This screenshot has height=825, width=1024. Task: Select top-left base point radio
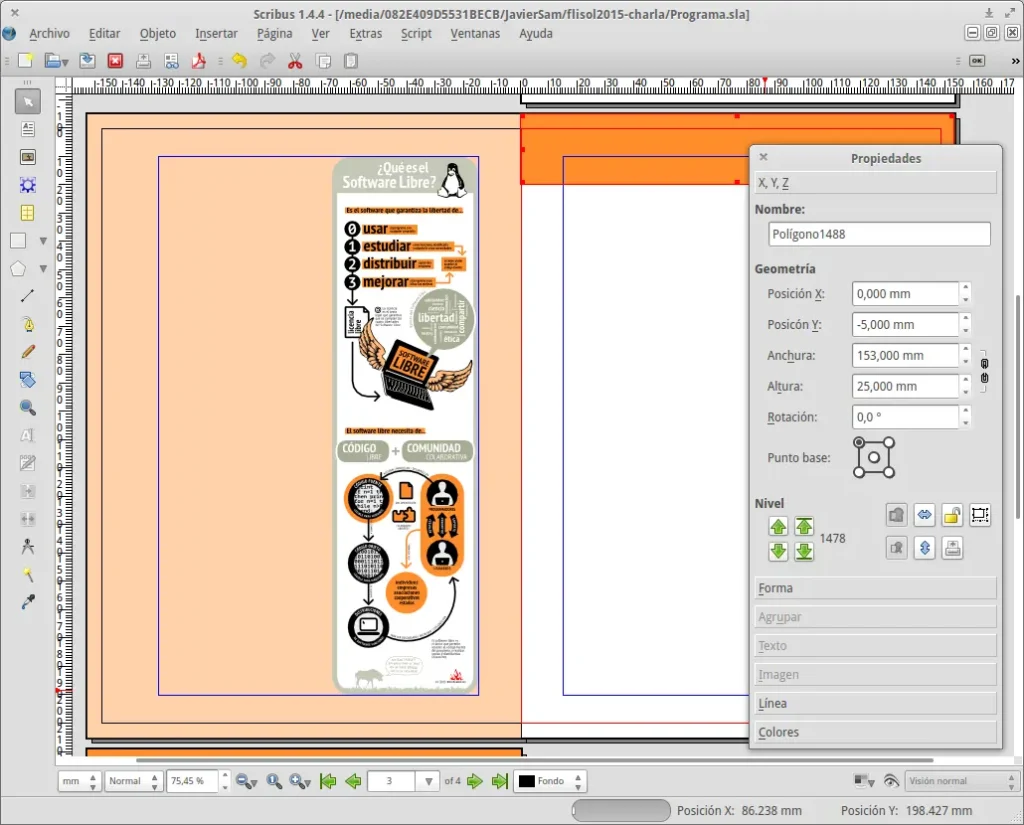(x=859, y=443)
